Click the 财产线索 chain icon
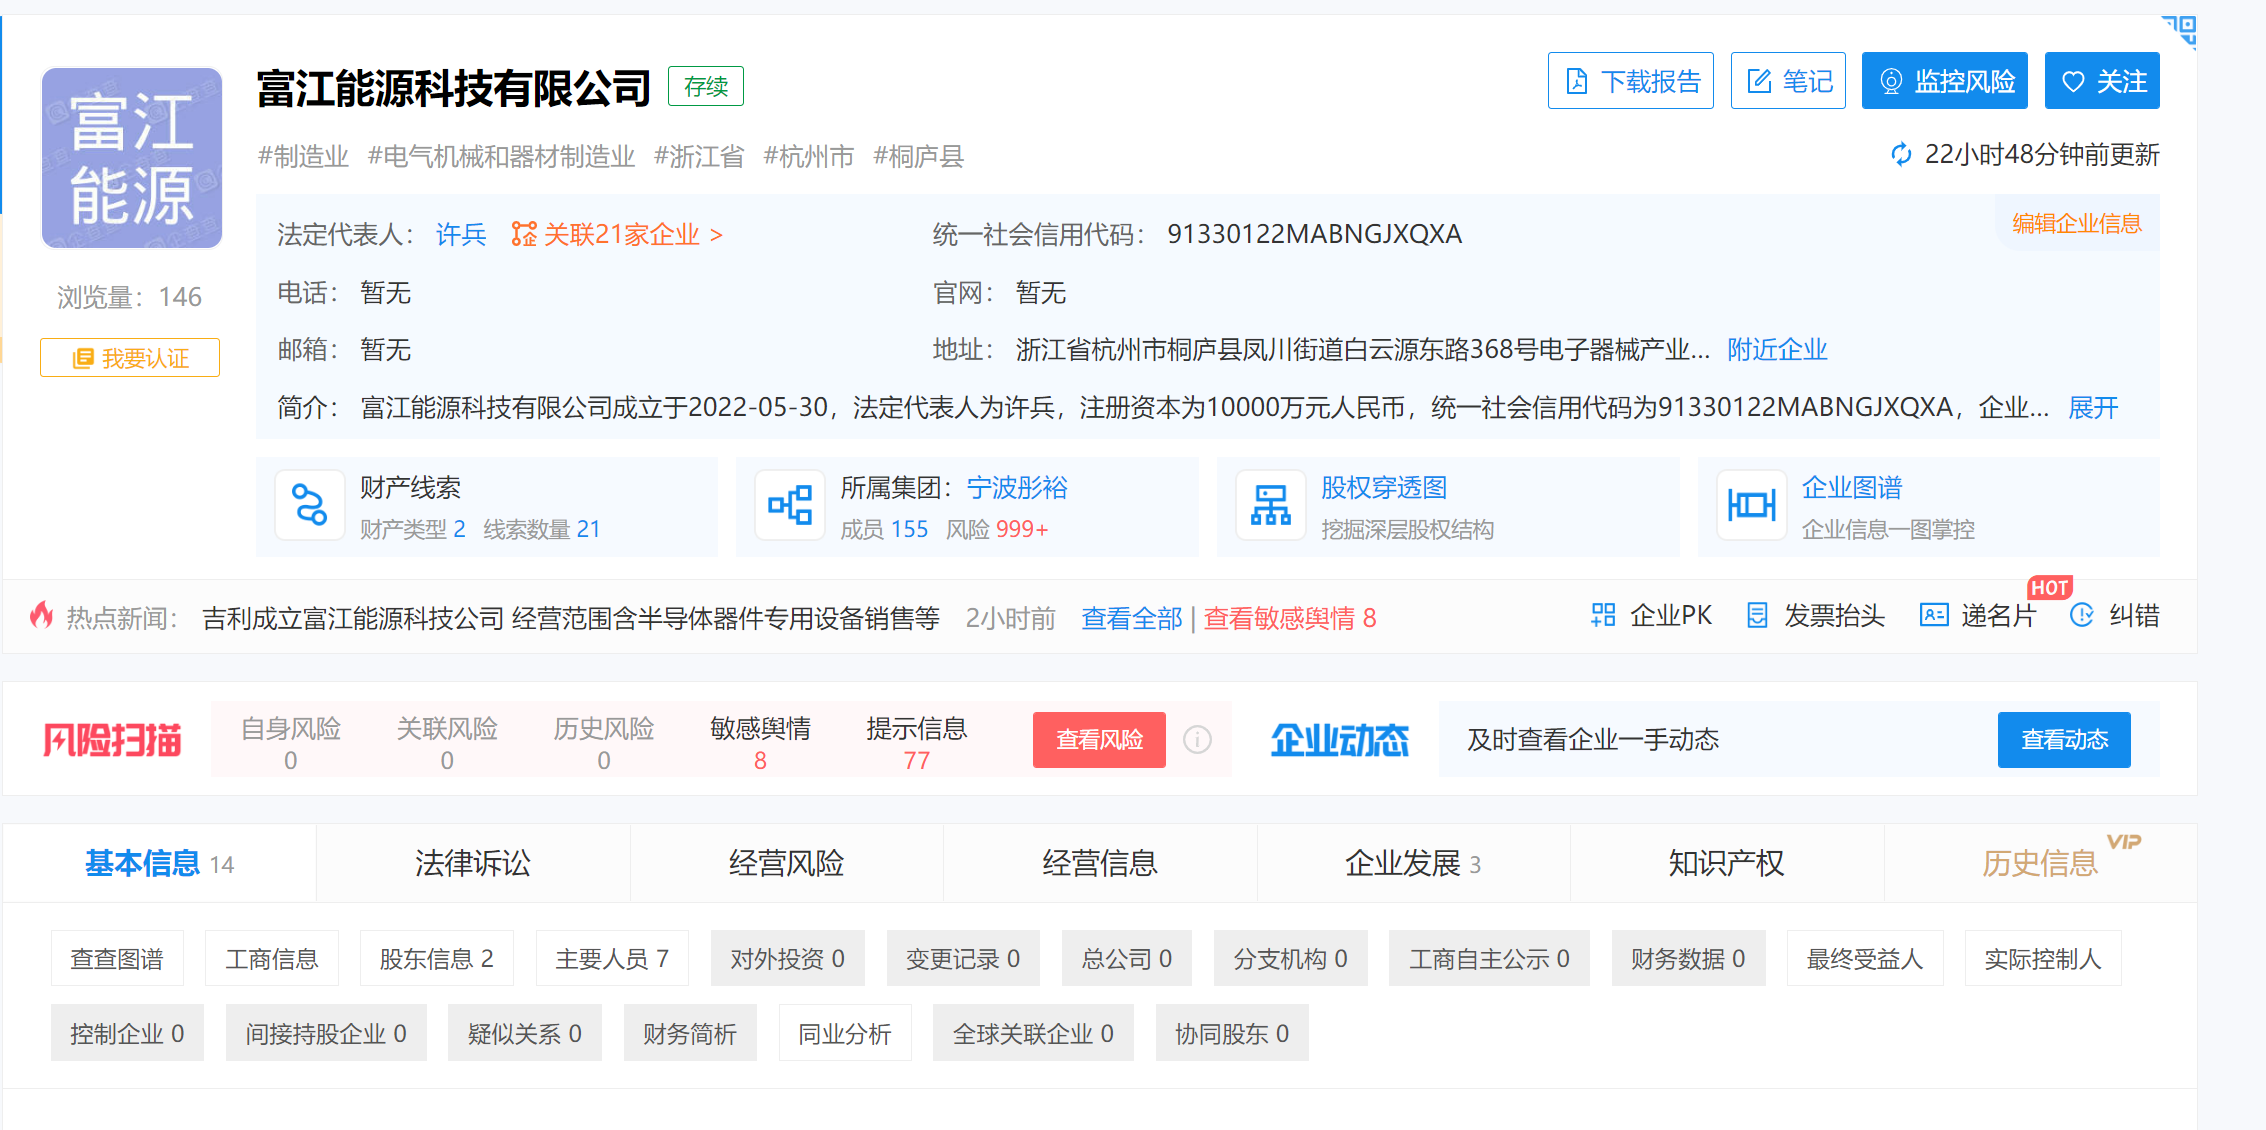 [309, 505]
